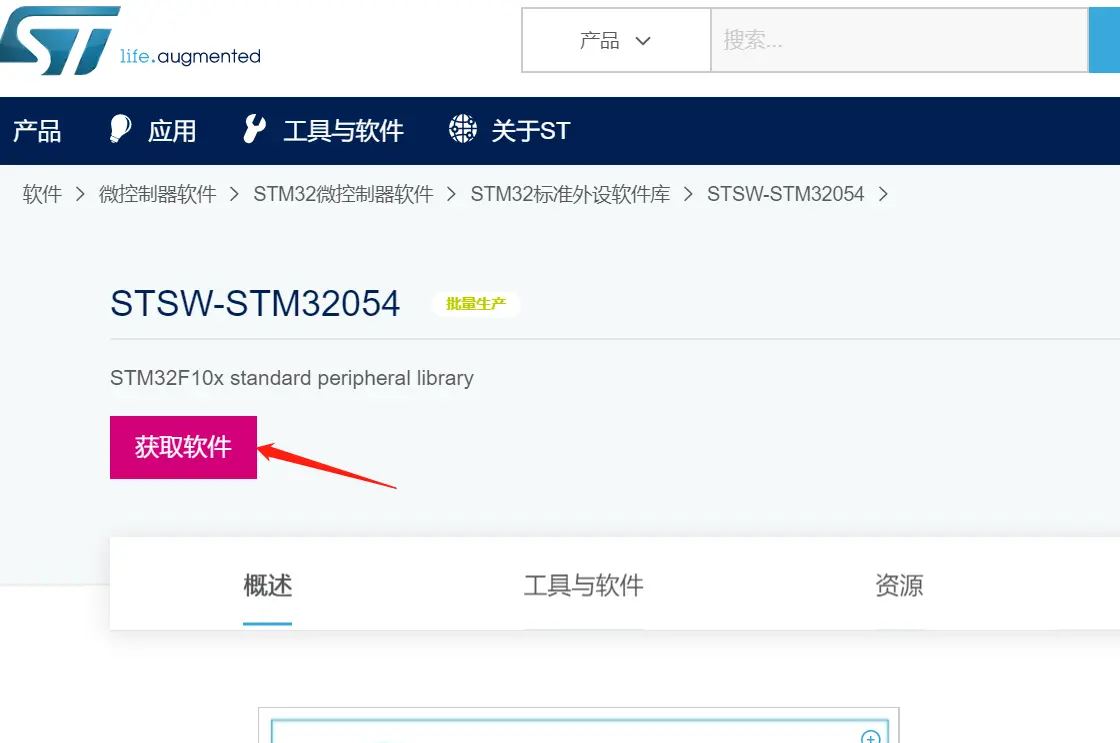Open the 应用 navigation menu
Screen dimensions: 1120x743
[172, 131]
